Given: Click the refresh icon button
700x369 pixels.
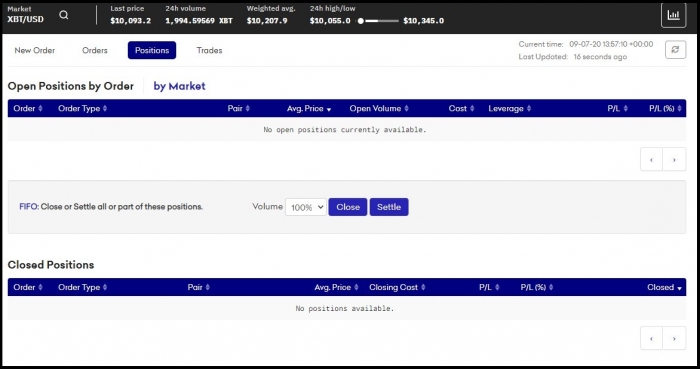Looking at the screenshot, I should [675, 50].
